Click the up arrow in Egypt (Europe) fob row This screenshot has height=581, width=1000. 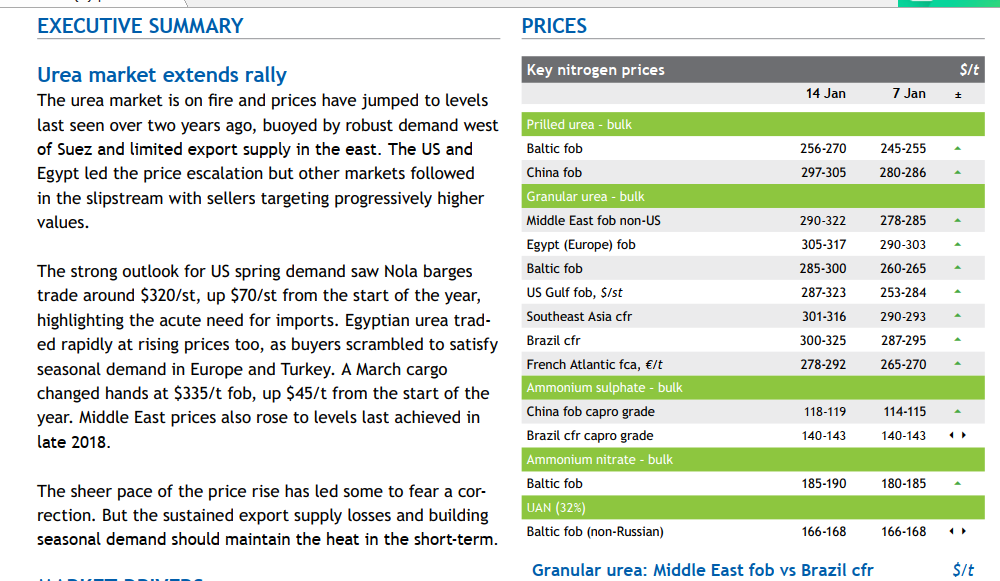pyautogui.click(x=957, y=244)
